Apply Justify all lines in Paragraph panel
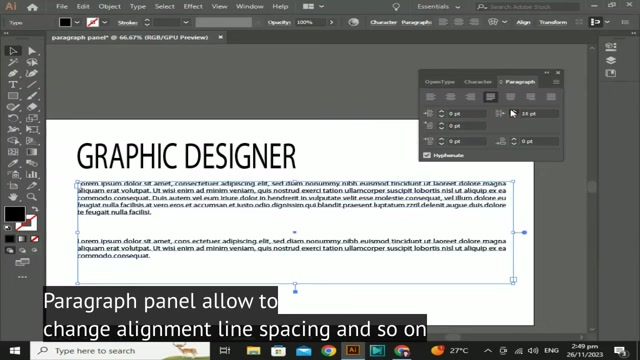The height and width of the screenshot is (360, 640). tap(551, 97)
